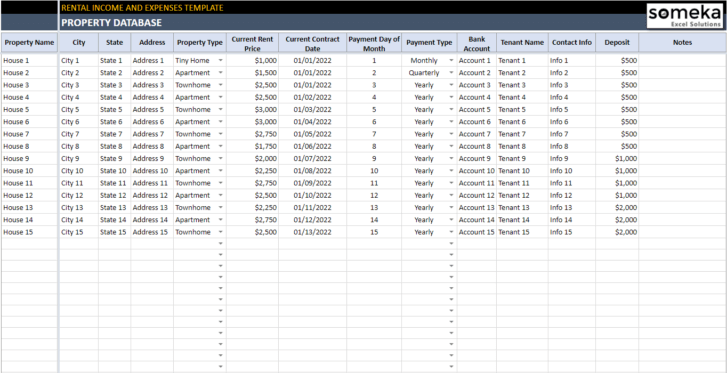Image resolution: width=727 pixels, height=373 pixels.
Task: Select the Current Rent Price header
Action: [252, 43]
